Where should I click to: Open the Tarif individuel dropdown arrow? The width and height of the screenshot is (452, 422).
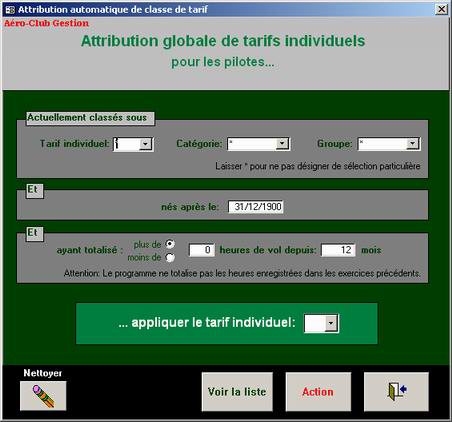click(x=145, y=144)
